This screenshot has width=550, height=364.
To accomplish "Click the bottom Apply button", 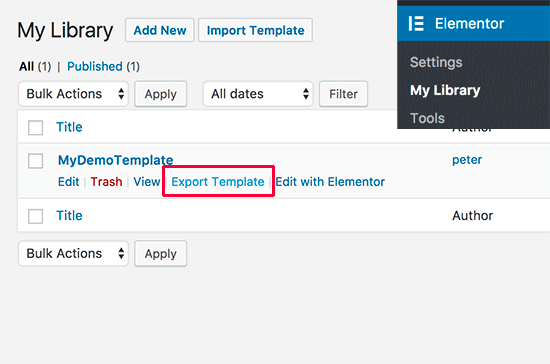I will [x=161, y=254].
